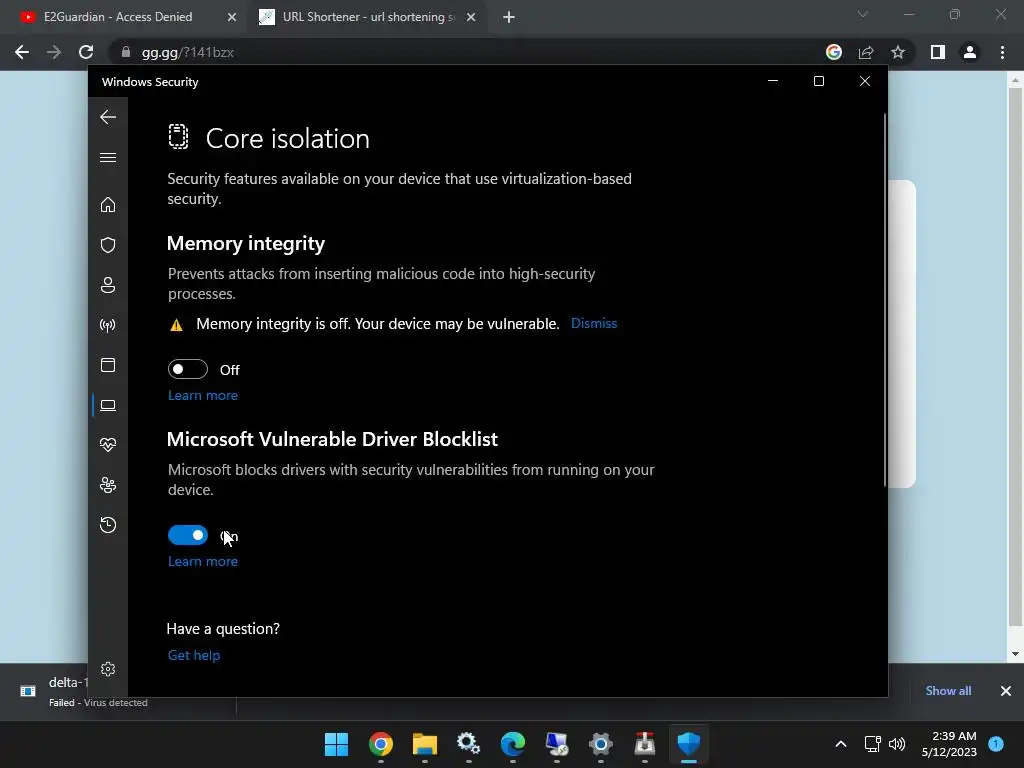
Task: Click the Google icon in address bar
Action: click(x=834, y=52)
